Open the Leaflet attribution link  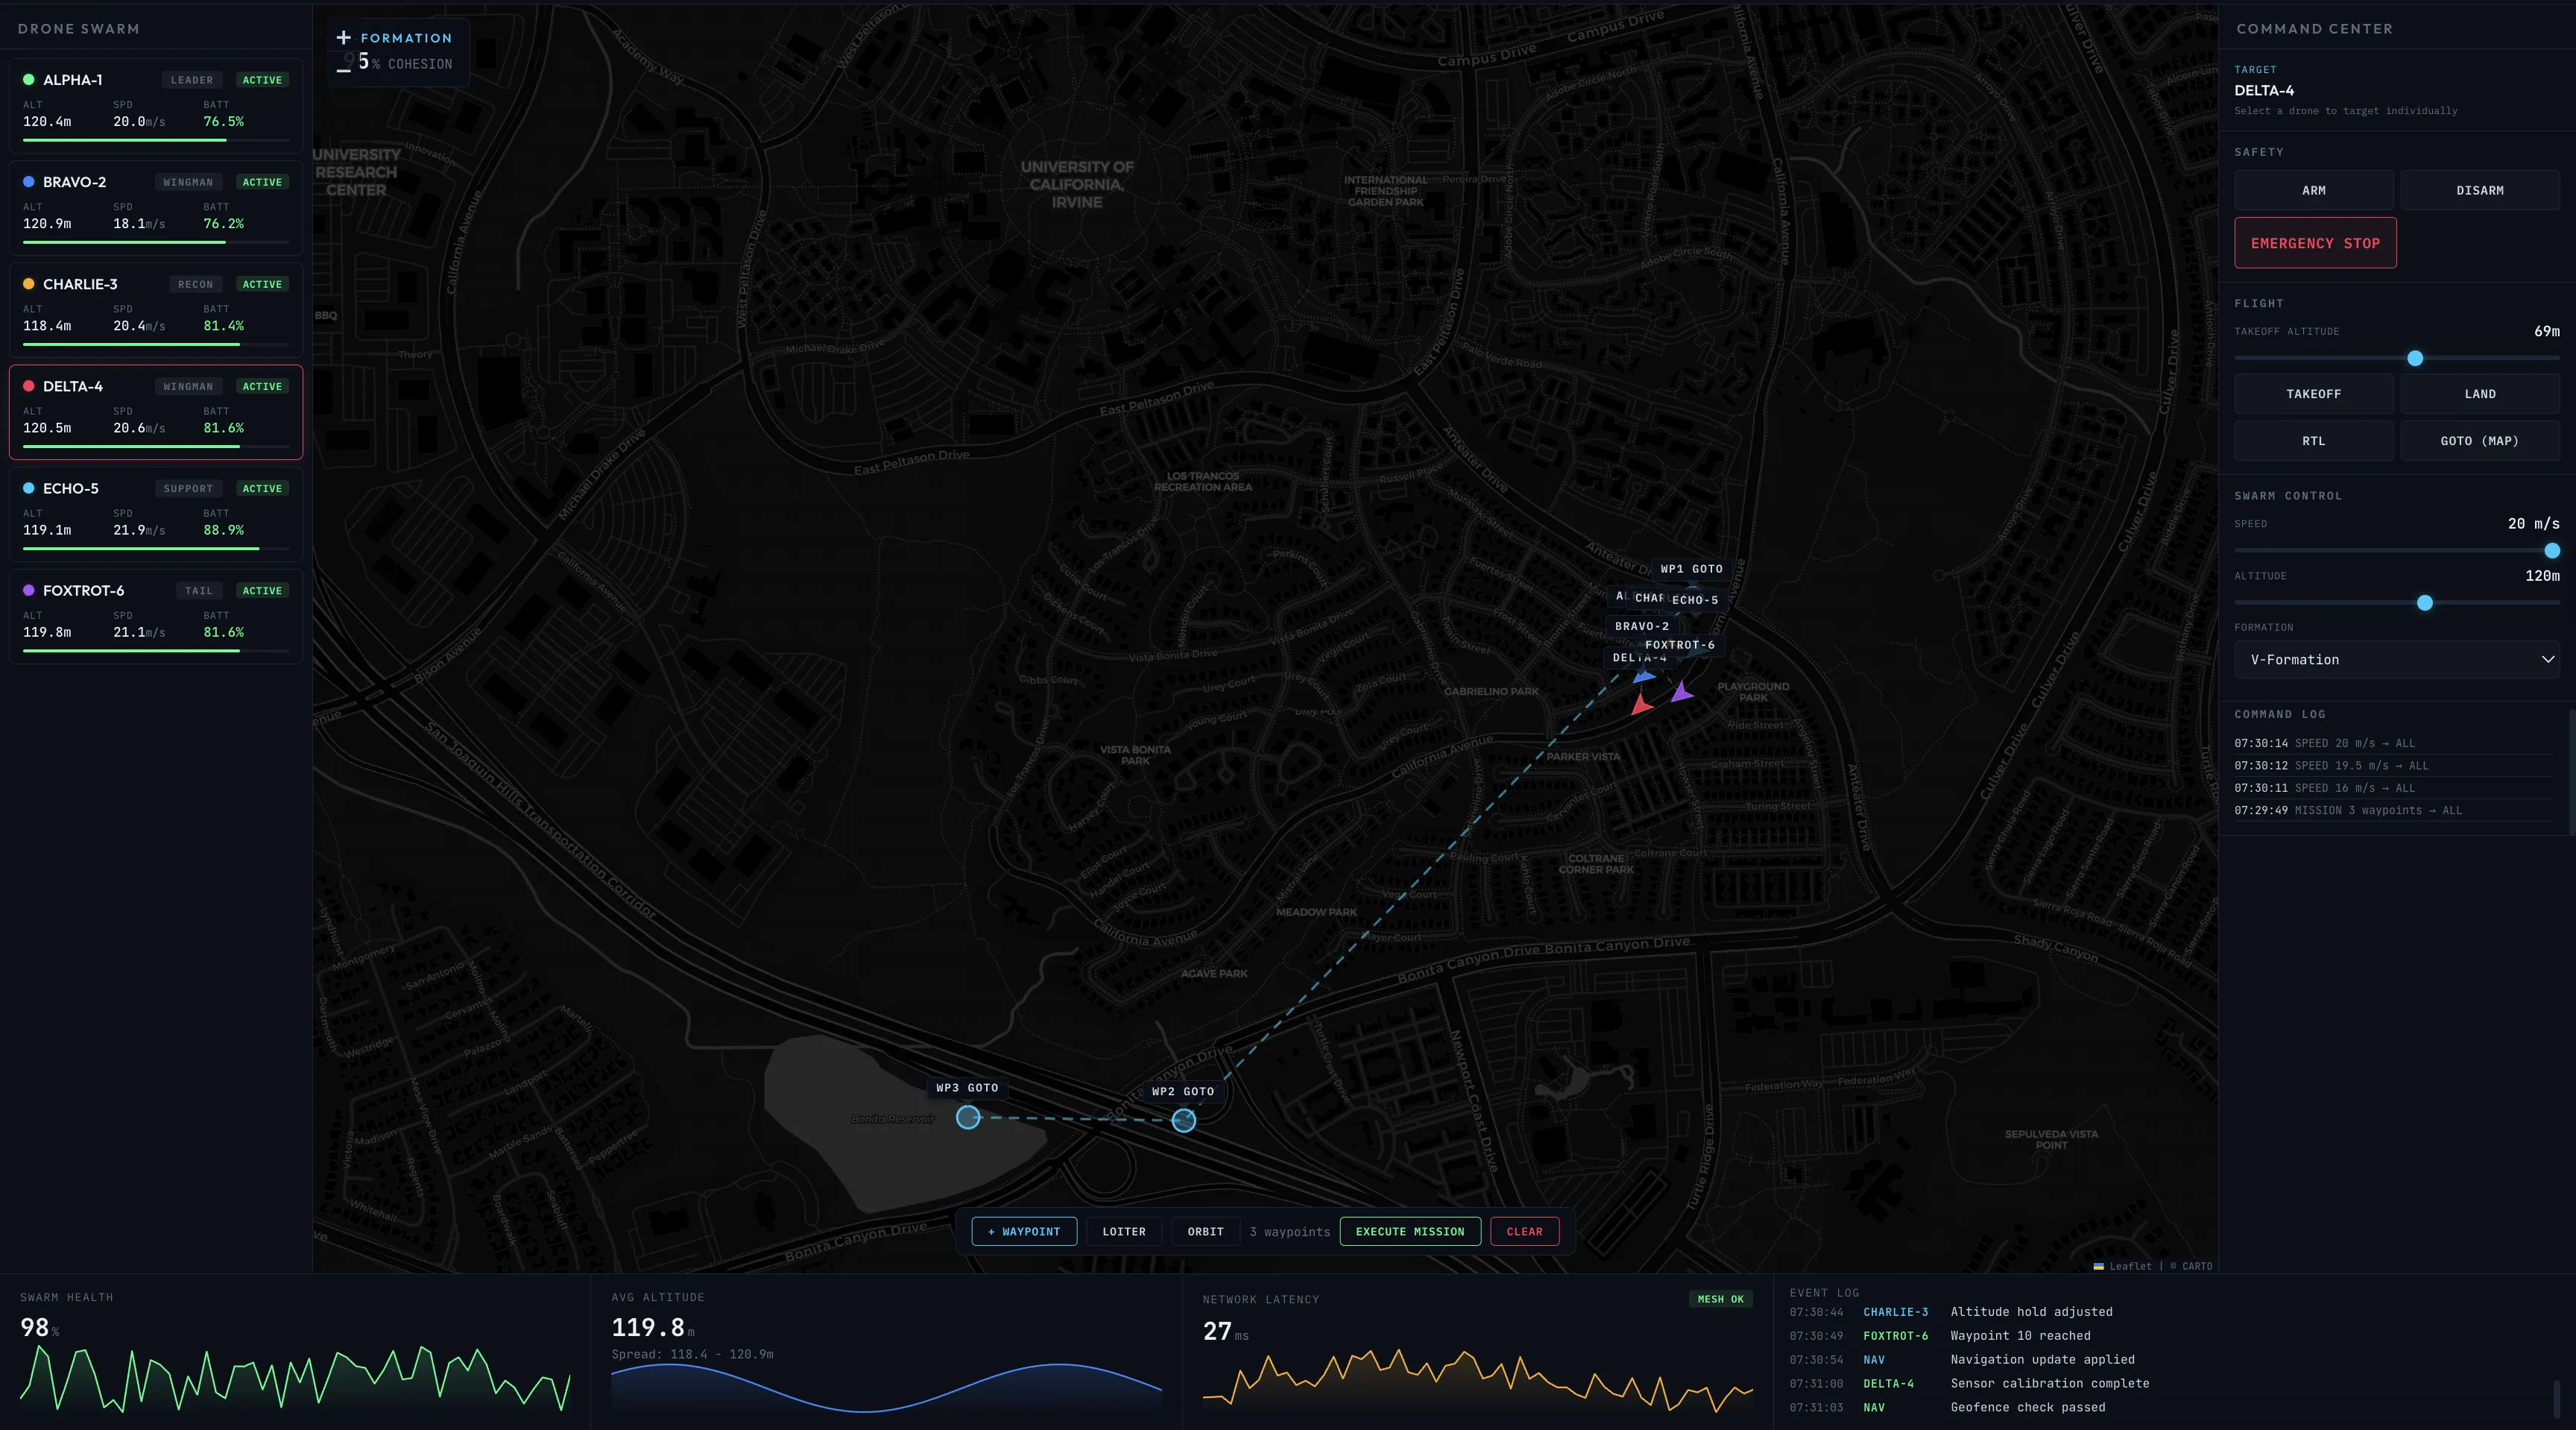(2131, 1267)
